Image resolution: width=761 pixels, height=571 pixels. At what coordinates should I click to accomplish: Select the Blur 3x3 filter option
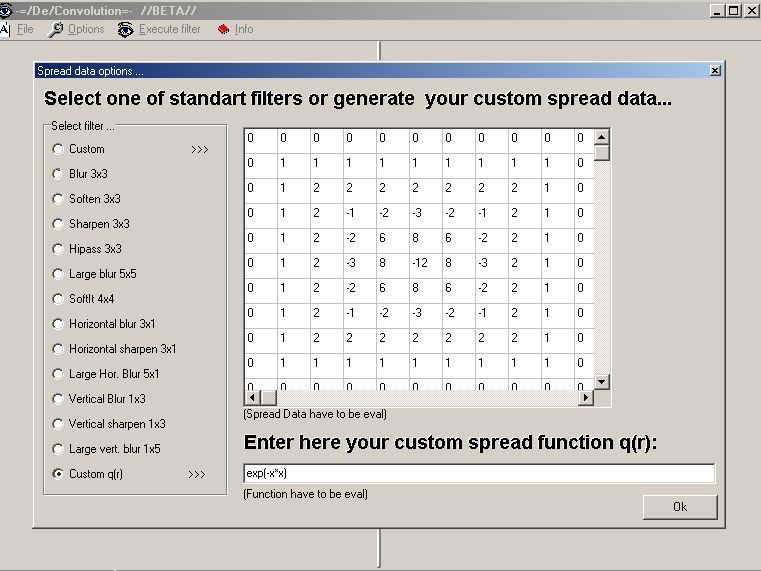pyautogui.click(x=57, y=174)
